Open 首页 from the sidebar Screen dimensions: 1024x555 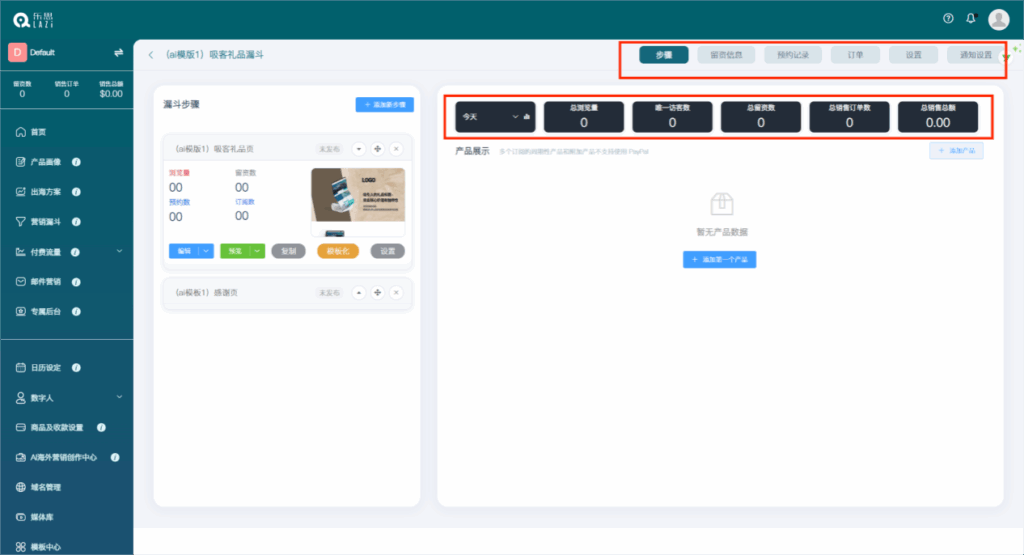pos(38,132)
